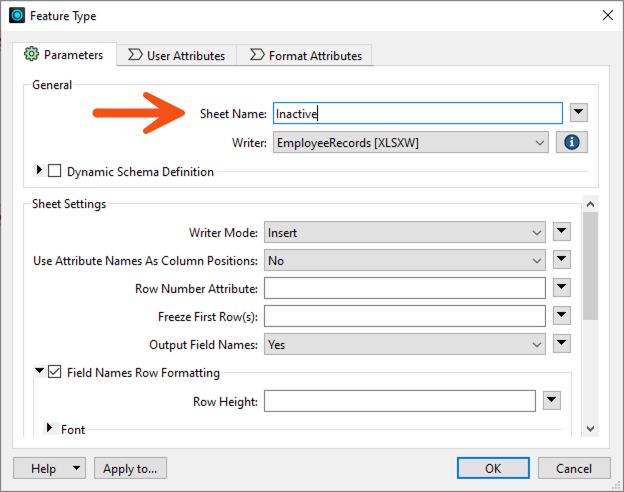Click the OK button
The image size is (624, 492).
tap(493, 468)
